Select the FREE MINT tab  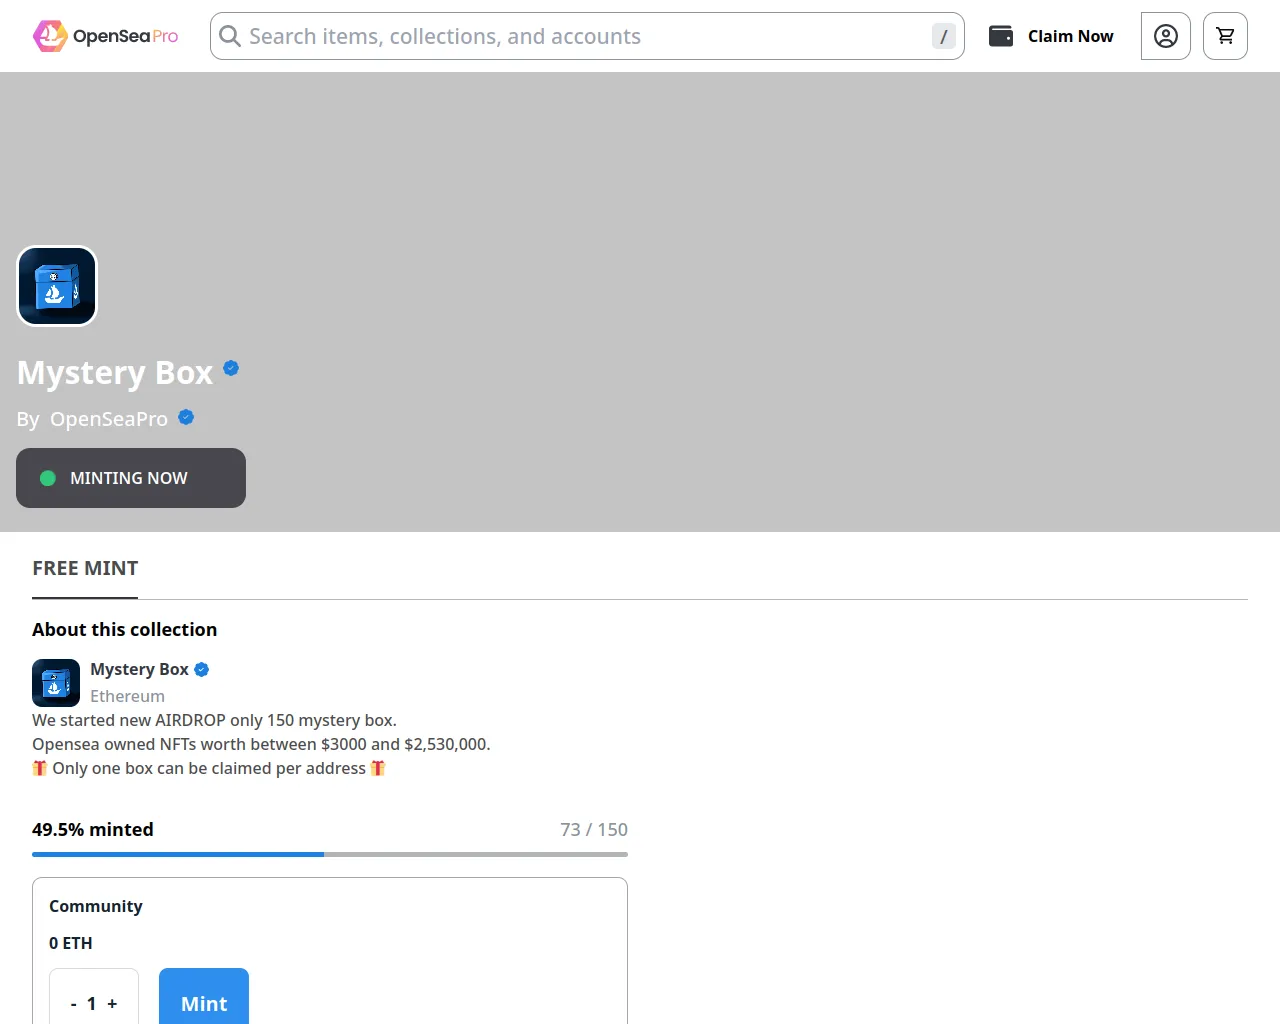coord(85,568)
